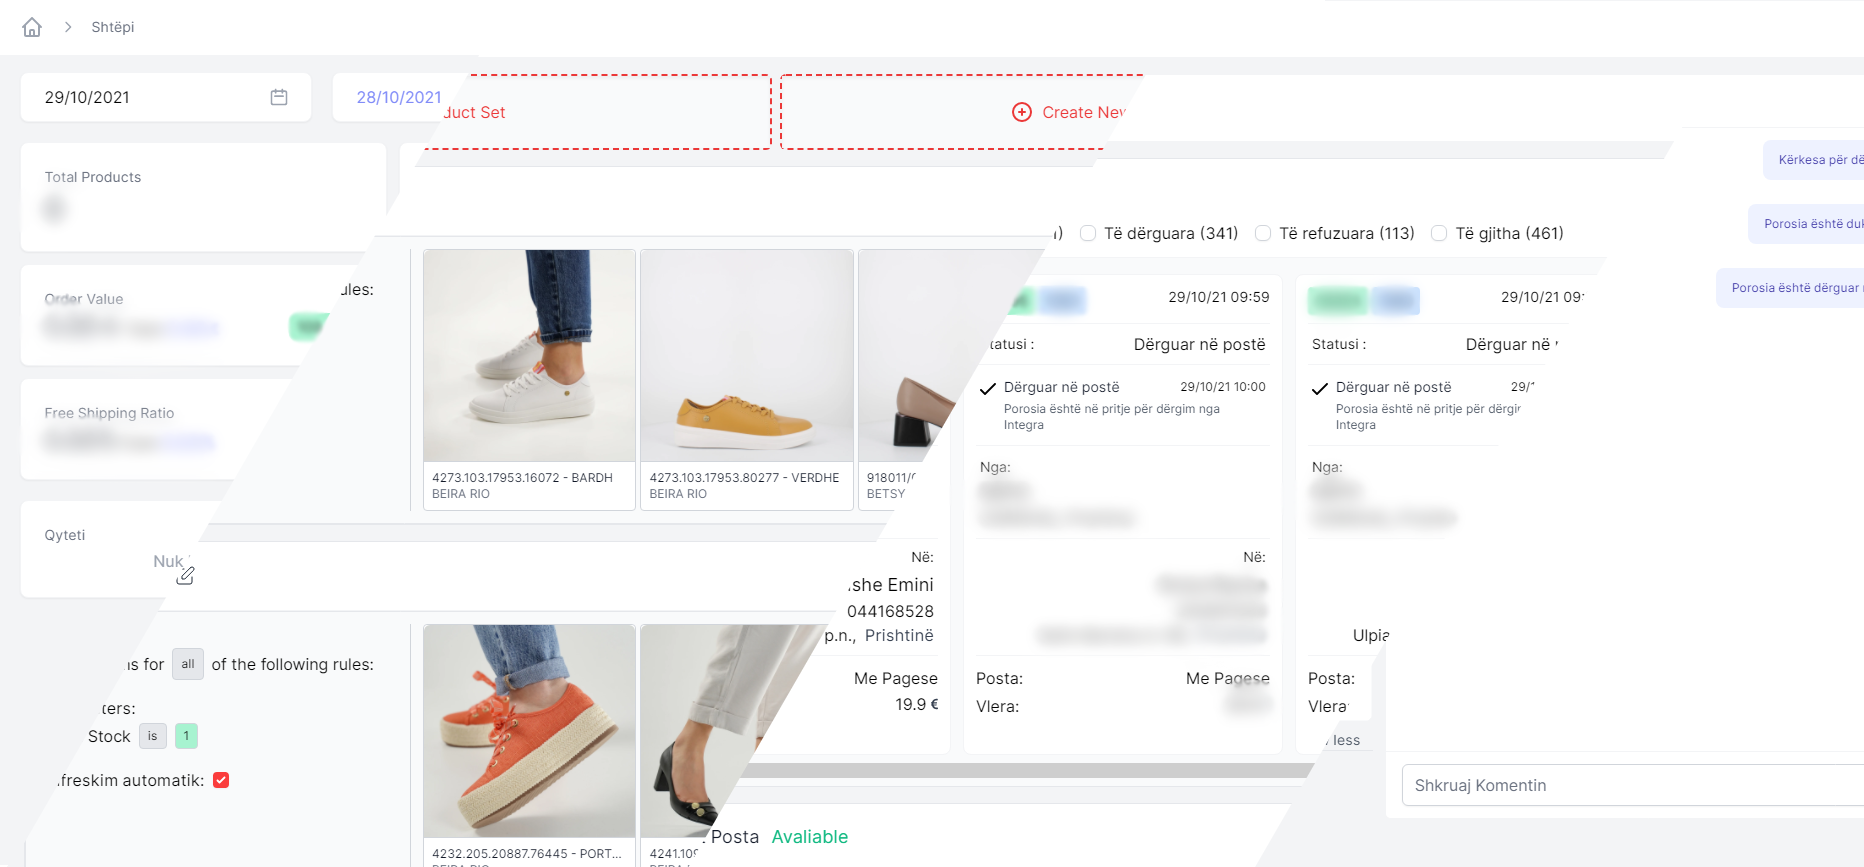The width and height of the screenshot is (1864, 867).
Task: Click the Order Value card
Action: [x=180, y=315]
